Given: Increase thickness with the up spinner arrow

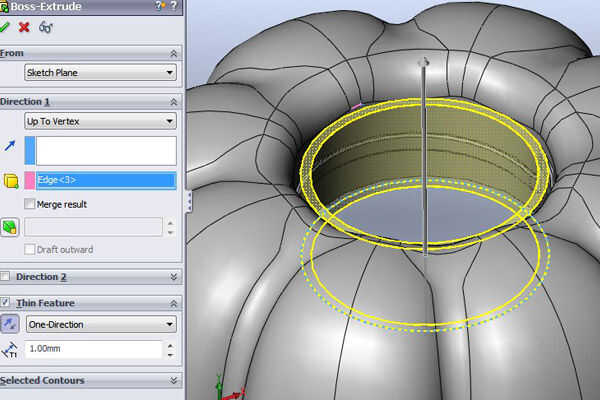Looking at the screenshot, I should pyautogui.click(x=170, y=345).
